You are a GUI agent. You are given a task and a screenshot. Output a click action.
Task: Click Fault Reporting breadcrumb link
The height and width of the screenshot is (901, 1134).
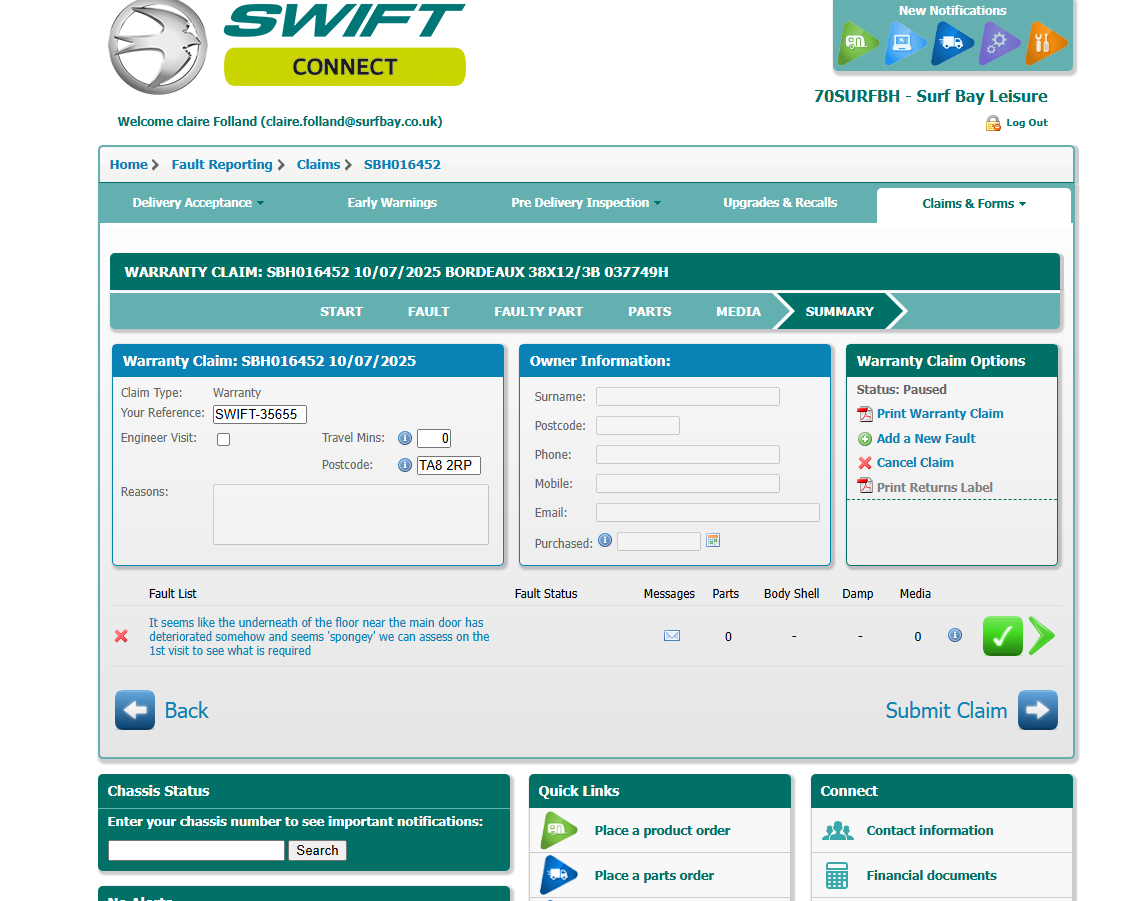tap(222, 164)
